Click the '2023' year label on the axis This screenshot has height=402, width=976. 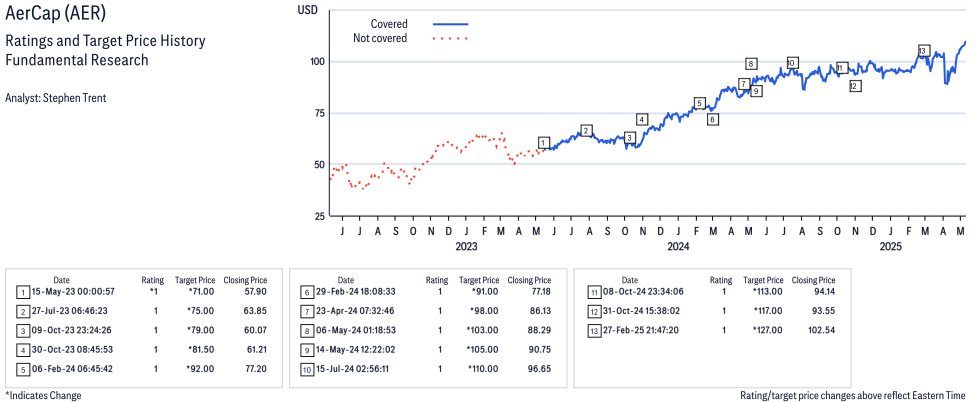click(466, 247)
